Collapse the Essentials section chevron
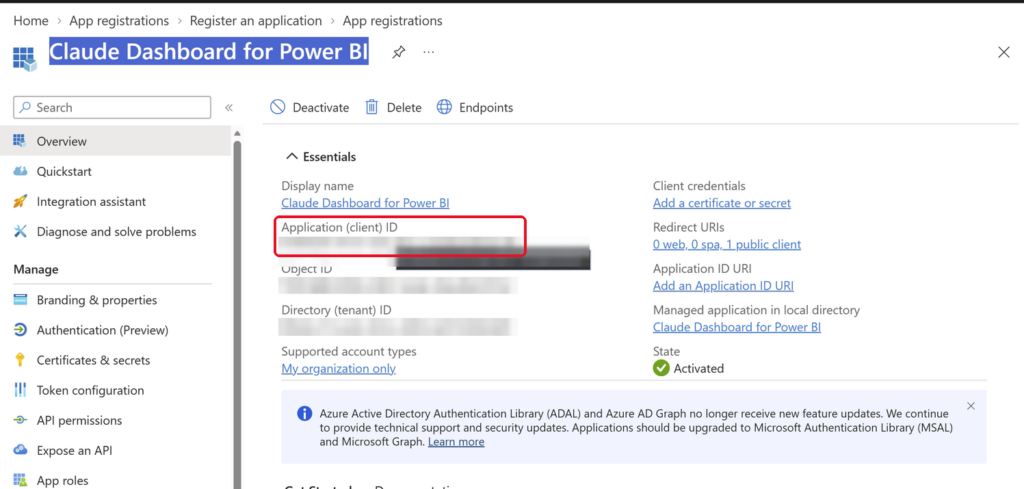The image size is (1024, 489). tap(291, 157)
